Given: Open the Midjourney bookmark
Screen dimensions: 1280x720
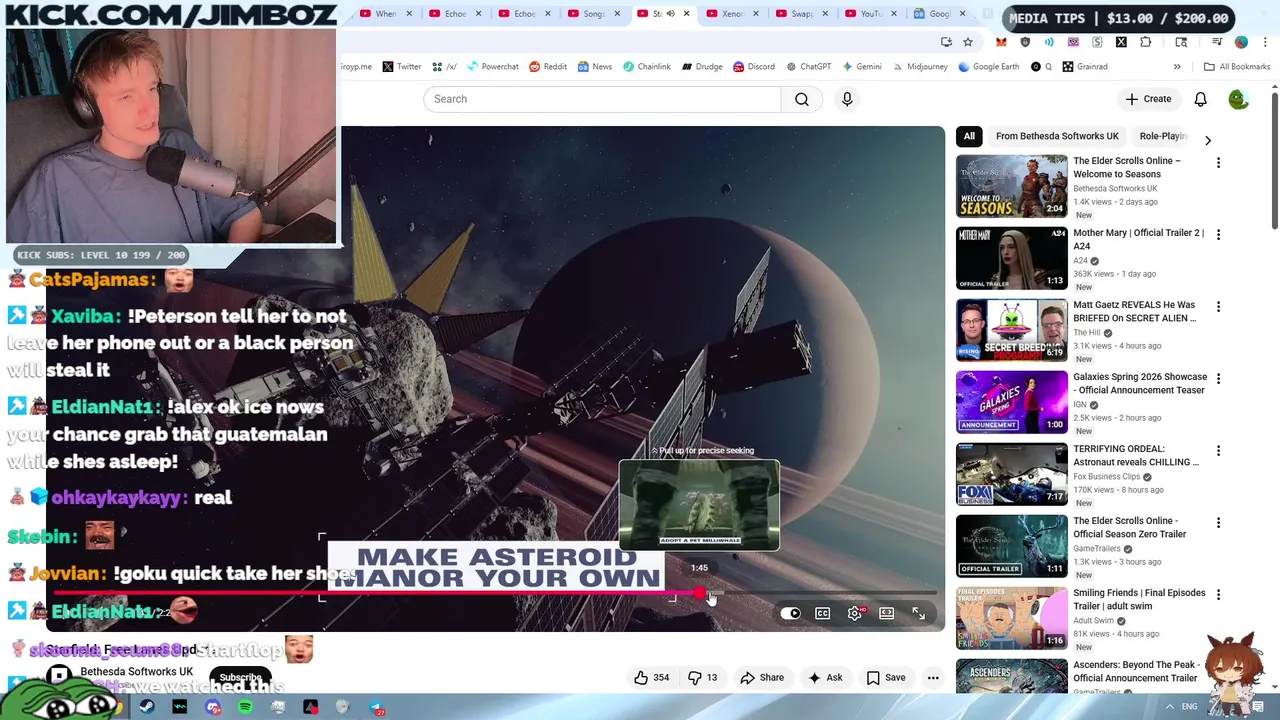Looking at the screenshot, I should 919,67.
